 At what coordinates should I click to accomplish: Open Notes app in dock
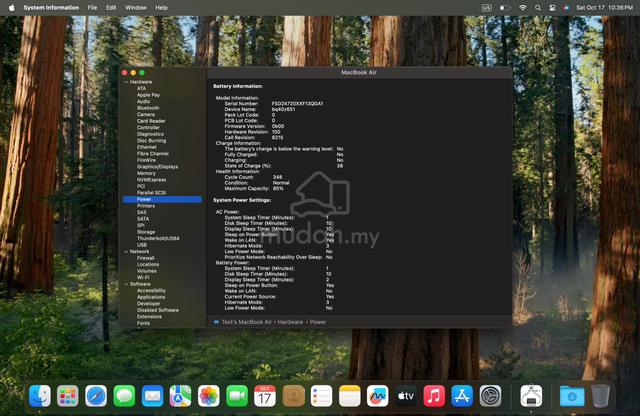(349, 396)
